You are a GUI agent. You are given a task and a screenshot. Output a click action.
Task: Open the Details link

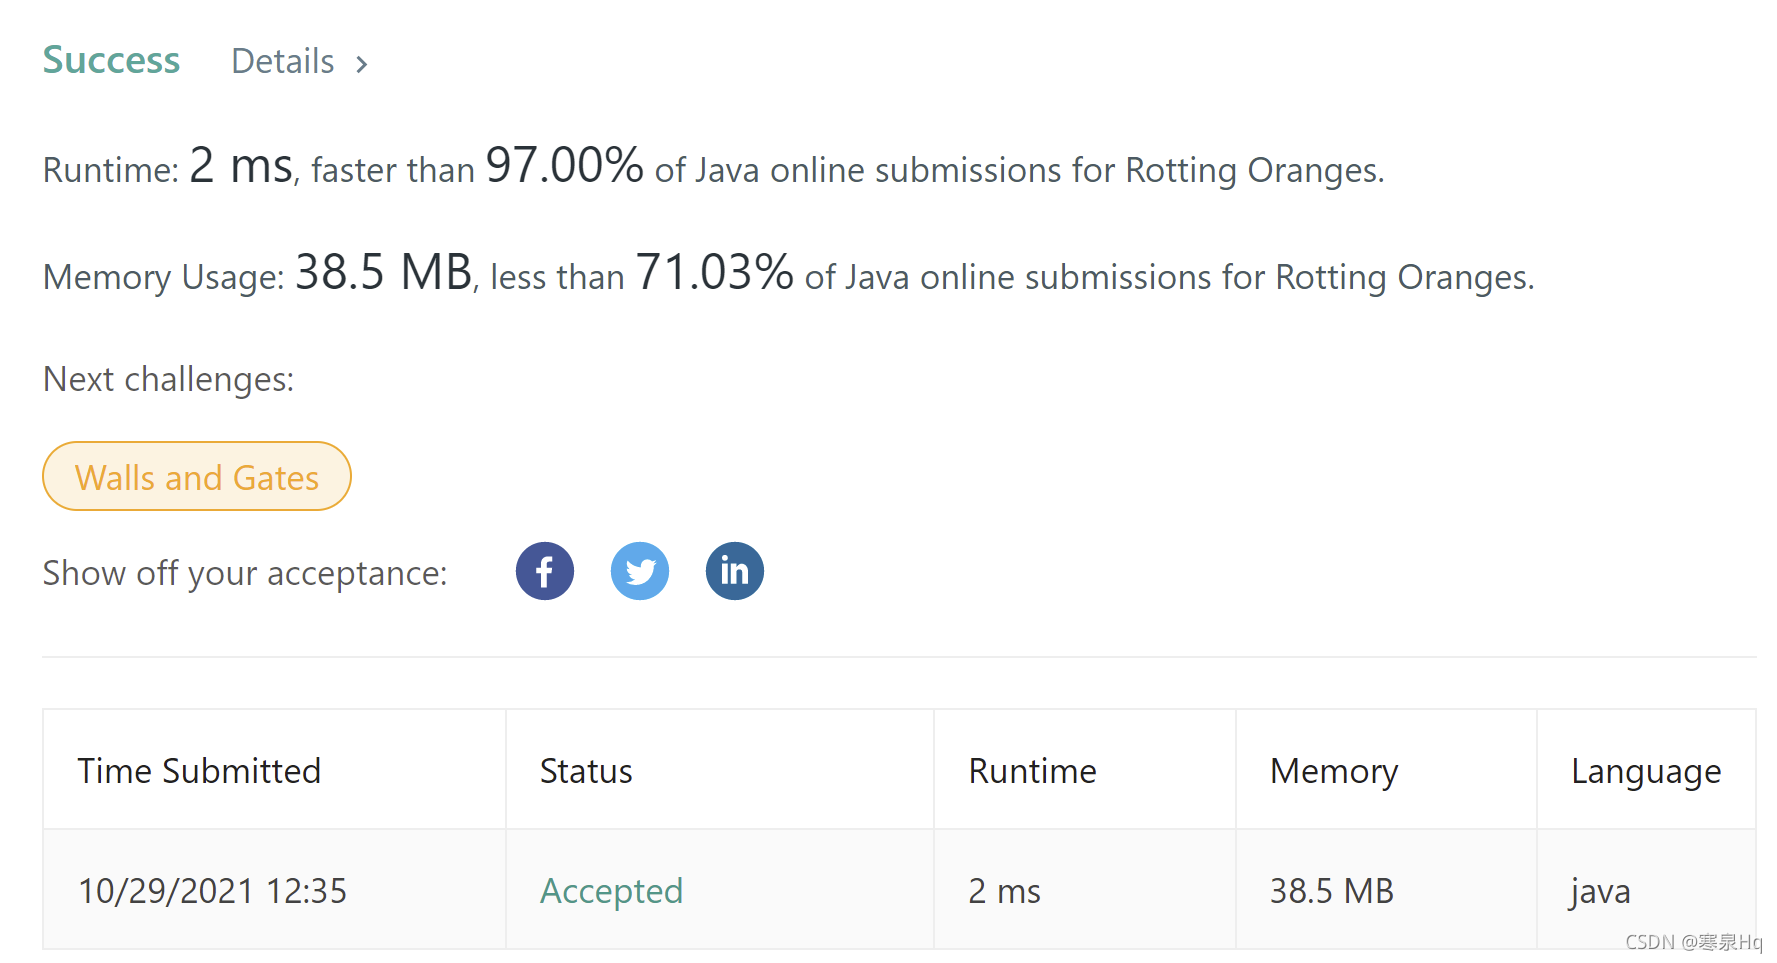pos(283,62)
